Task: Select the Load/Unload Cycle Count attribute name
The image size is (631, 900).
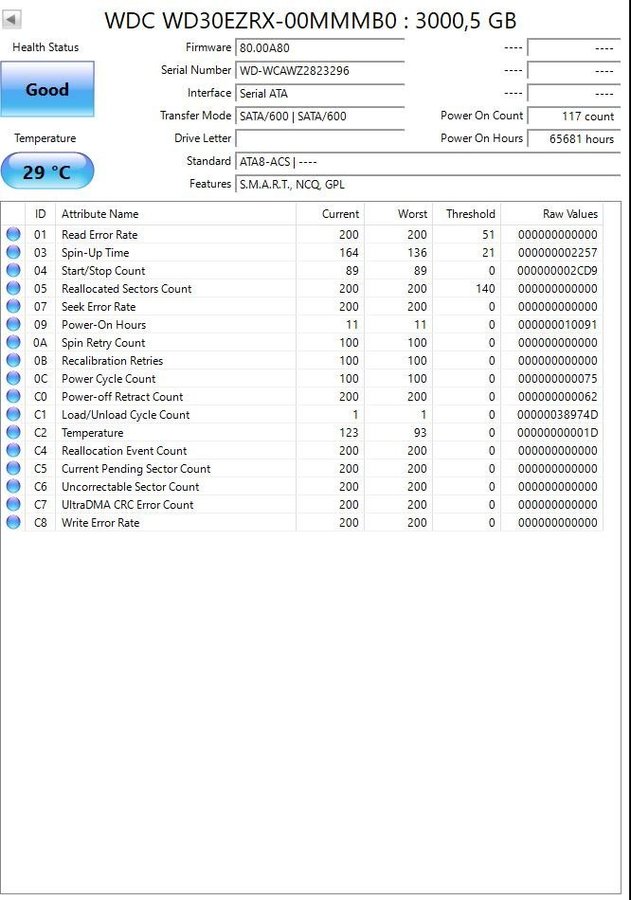Action: (x=125, y=415)
